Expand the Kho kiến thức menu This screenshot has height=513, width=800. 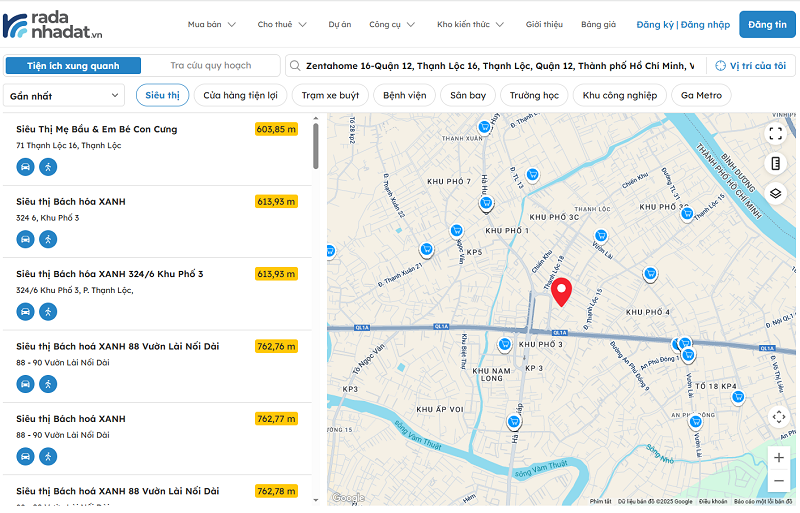tap(470, 24)
